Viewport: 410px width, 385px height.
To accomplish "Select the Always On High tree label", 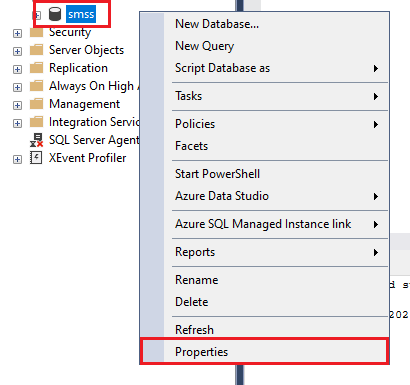I will click(x=94, y=86).
